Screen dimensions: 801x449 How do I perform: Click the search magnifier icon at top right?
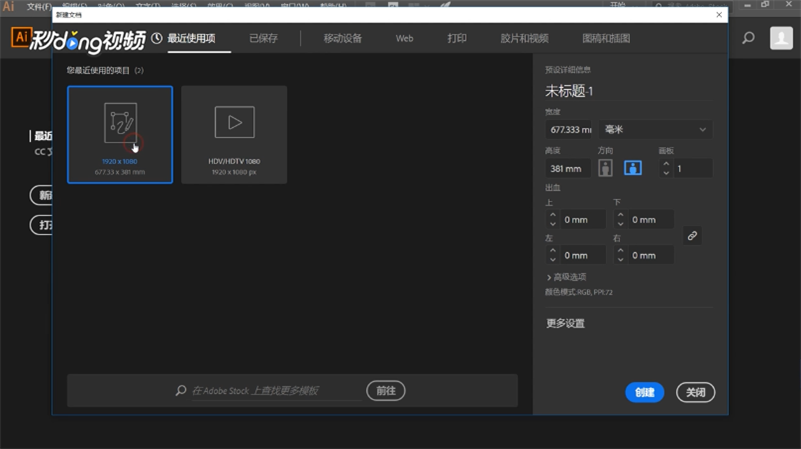[748, 38]
